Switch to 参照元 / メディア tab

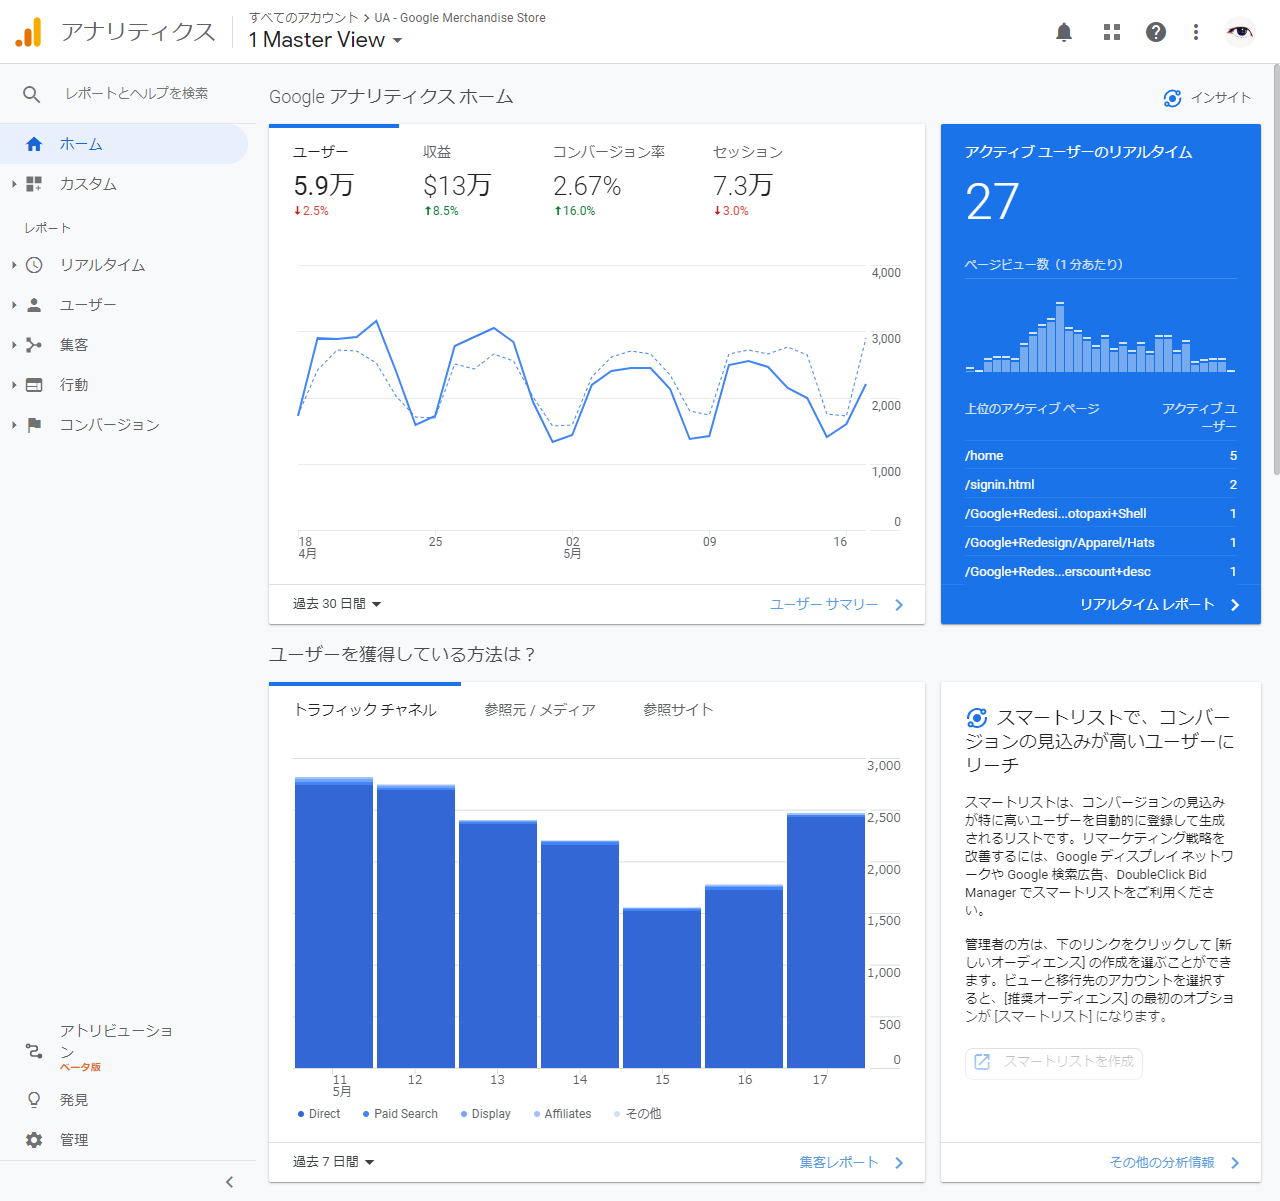point(540,710)
